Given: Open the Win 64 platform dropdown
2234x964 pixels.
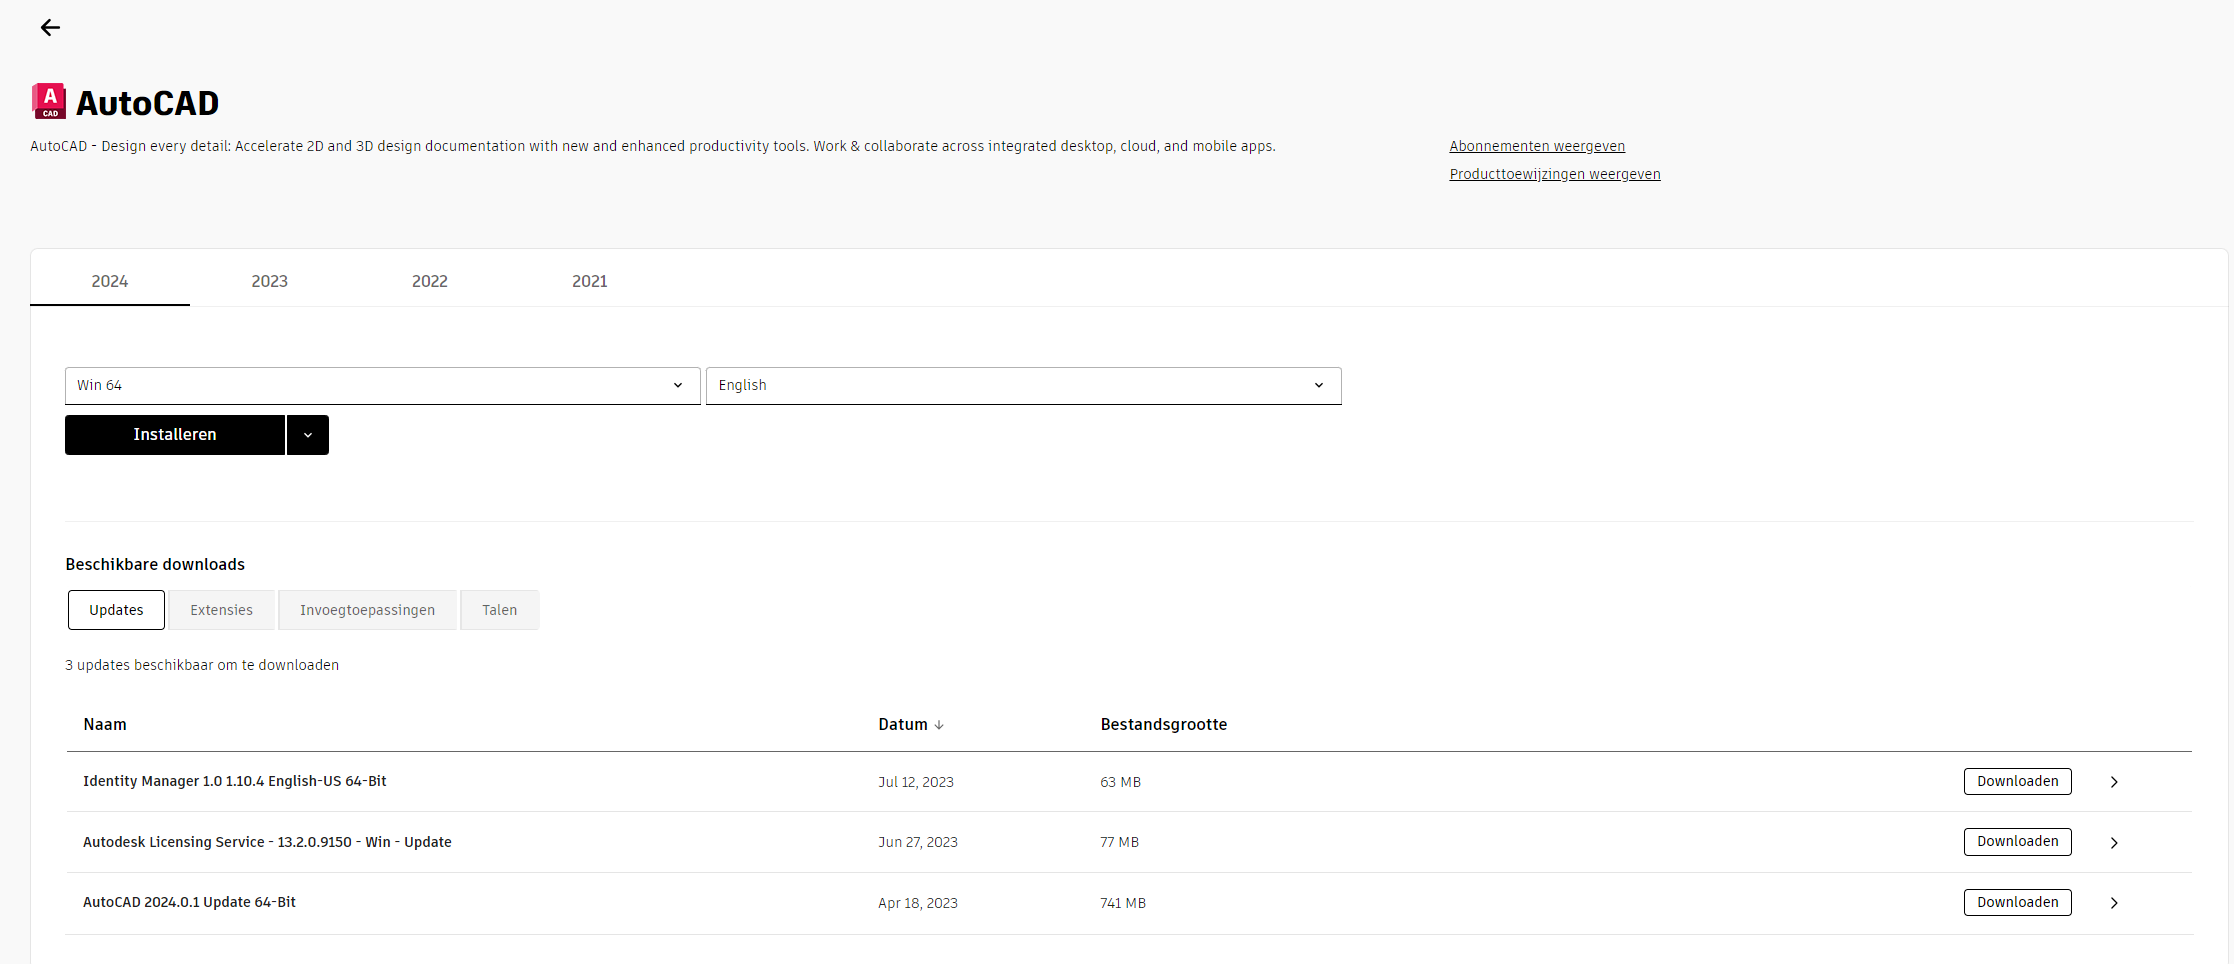Looking at the screenshot, I should pos(382,386).
